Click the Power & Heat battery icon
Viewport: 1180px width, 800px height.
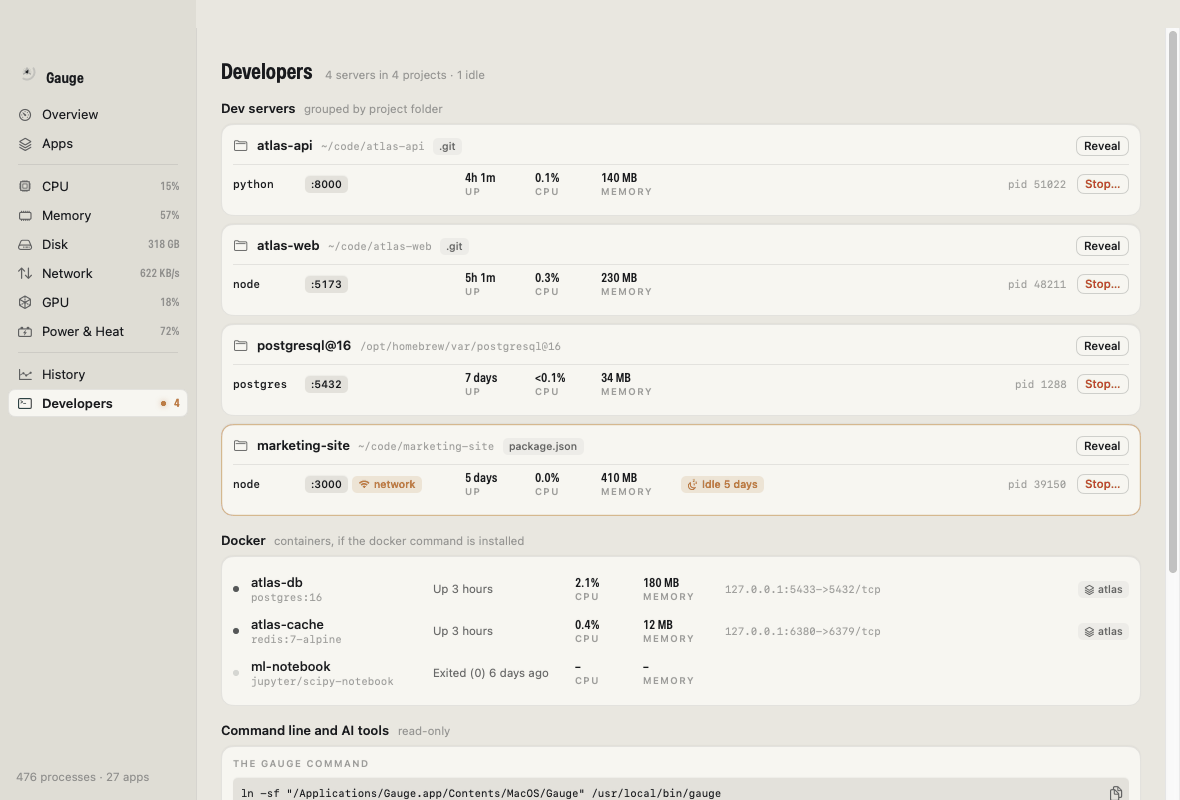(x=25, y=331)
